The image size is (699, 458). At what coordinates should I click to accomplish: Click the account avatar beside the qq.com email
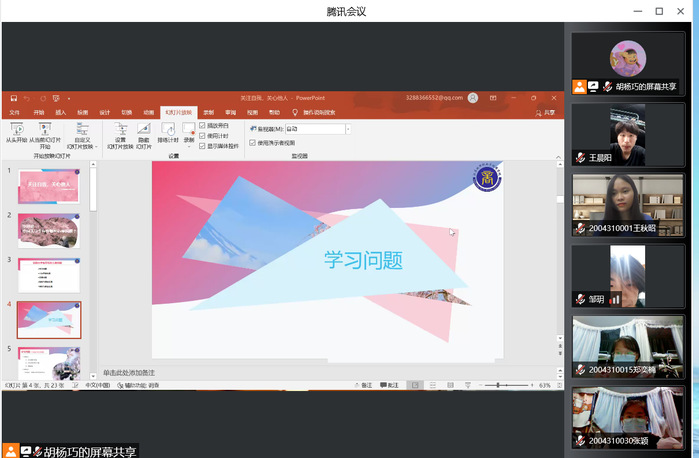click(473, 98)
